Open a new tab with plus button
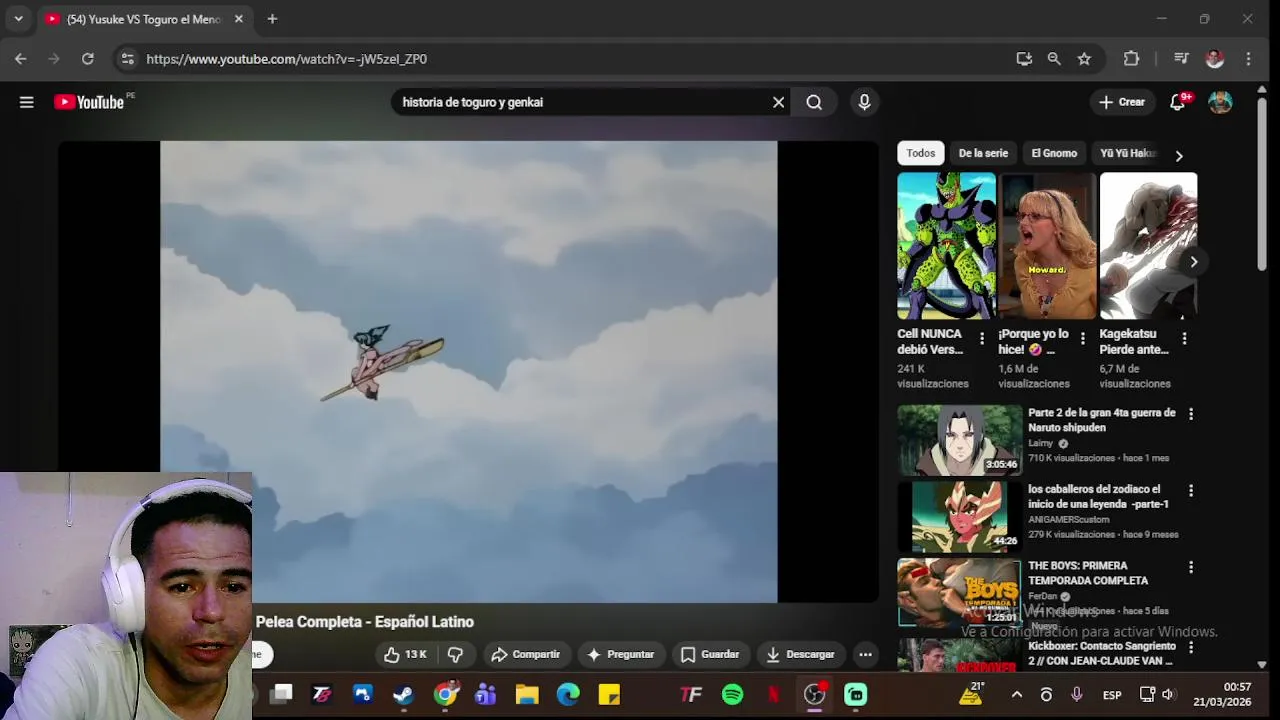Viewport: 1280px width, 720px height. point(272,19)
